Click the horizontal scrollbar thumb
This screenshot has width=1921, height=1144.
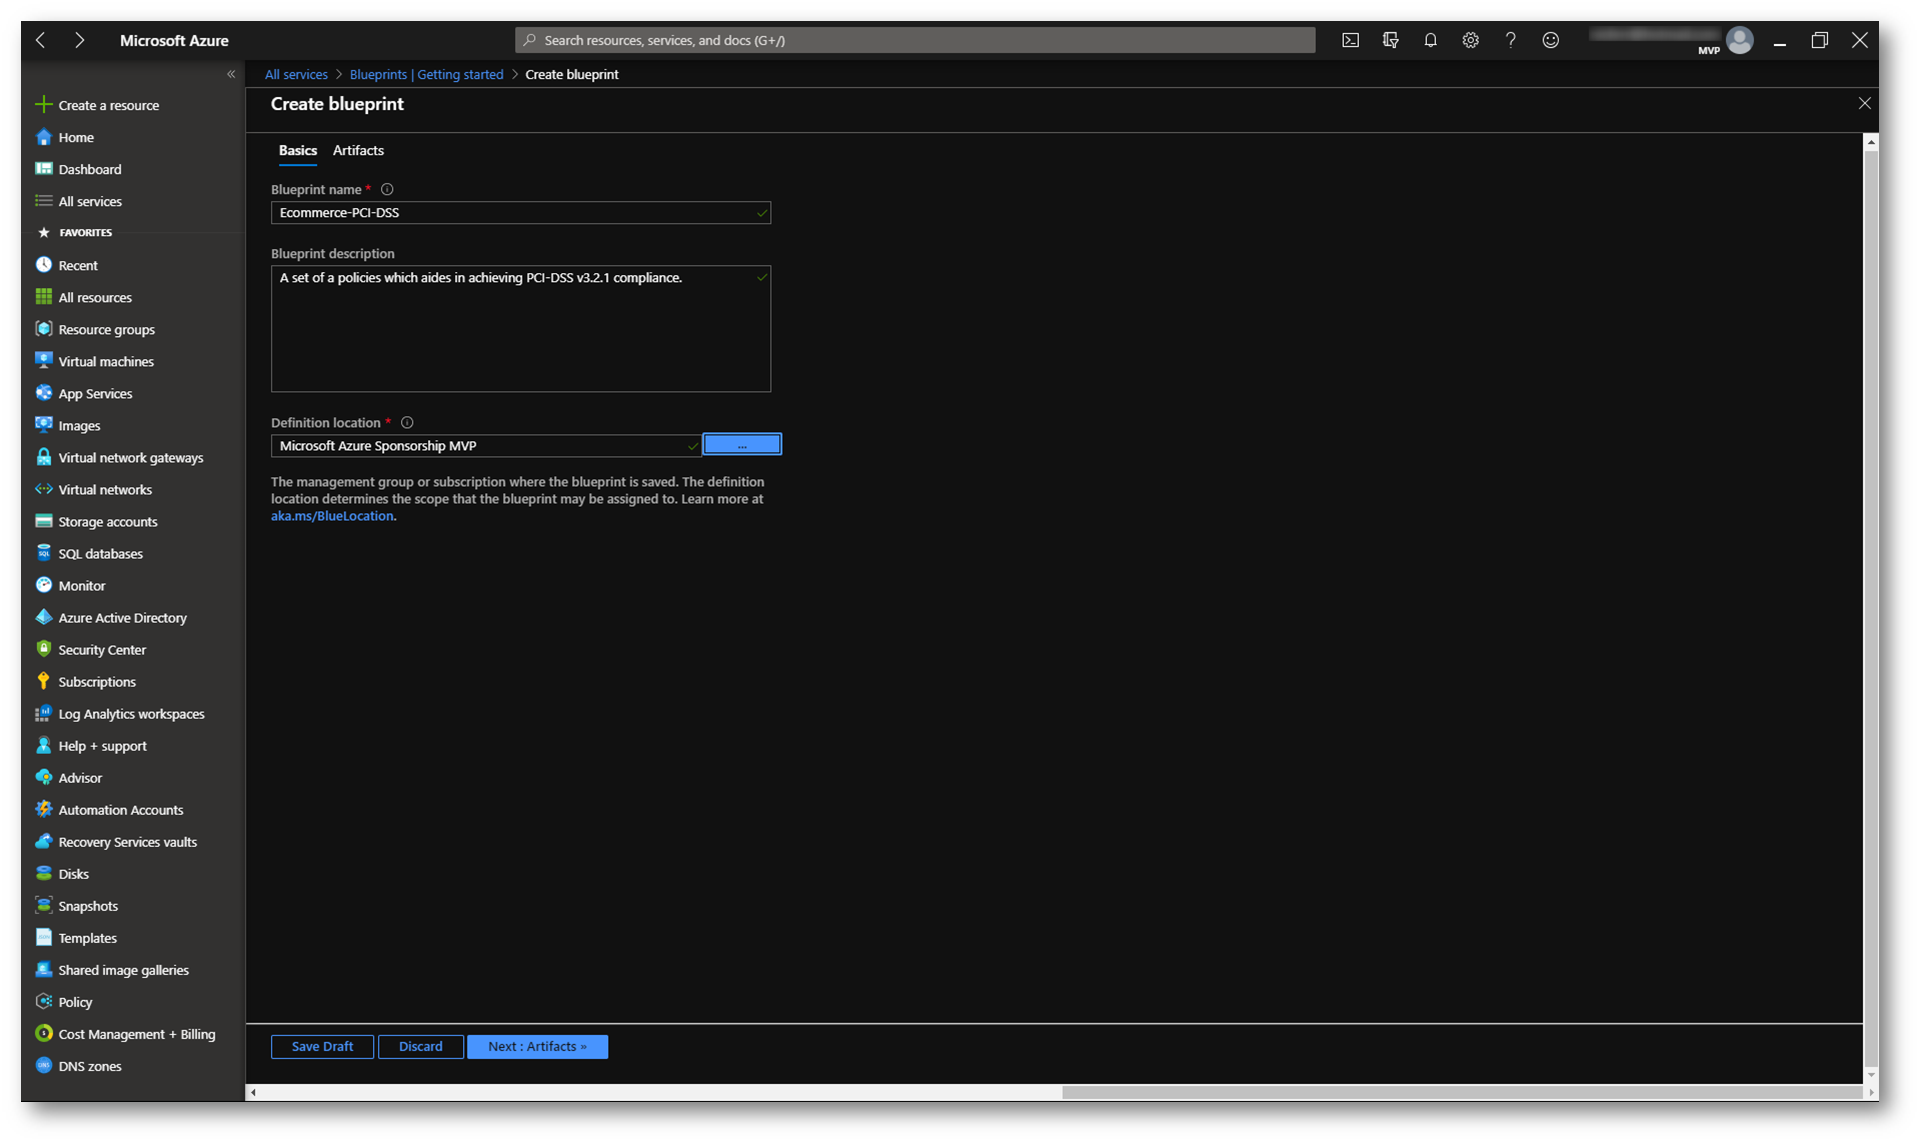(x=1461, y=1092)
